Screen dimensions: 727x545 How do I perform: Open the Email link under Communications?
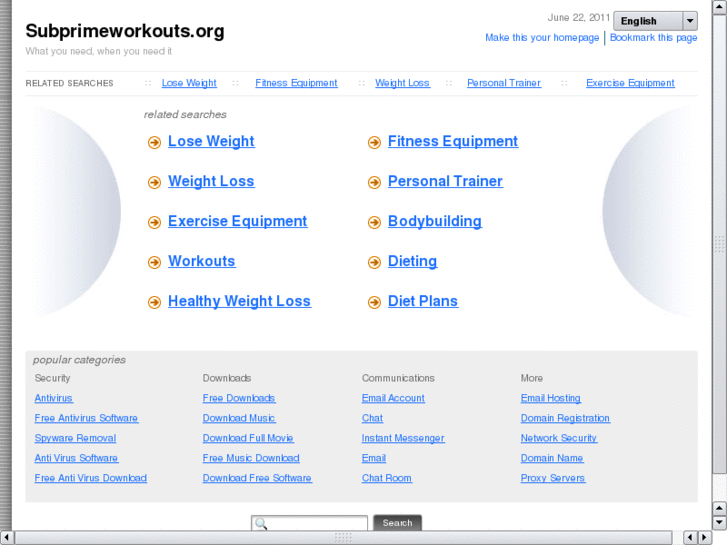(x=374, y=458)
